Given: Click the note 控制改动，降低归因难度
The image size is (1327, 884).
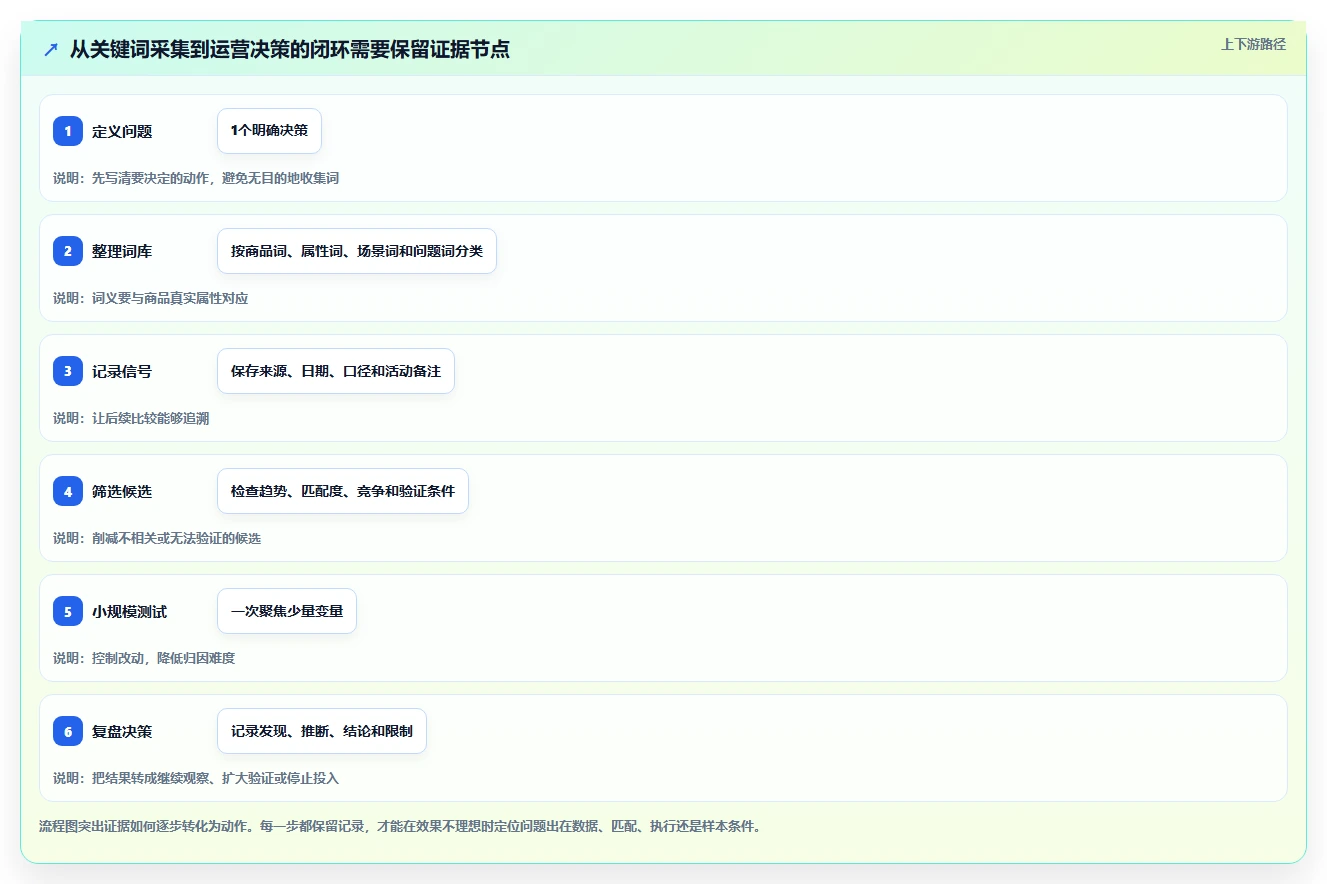Looking at the screenshot, I should point(144,658).
